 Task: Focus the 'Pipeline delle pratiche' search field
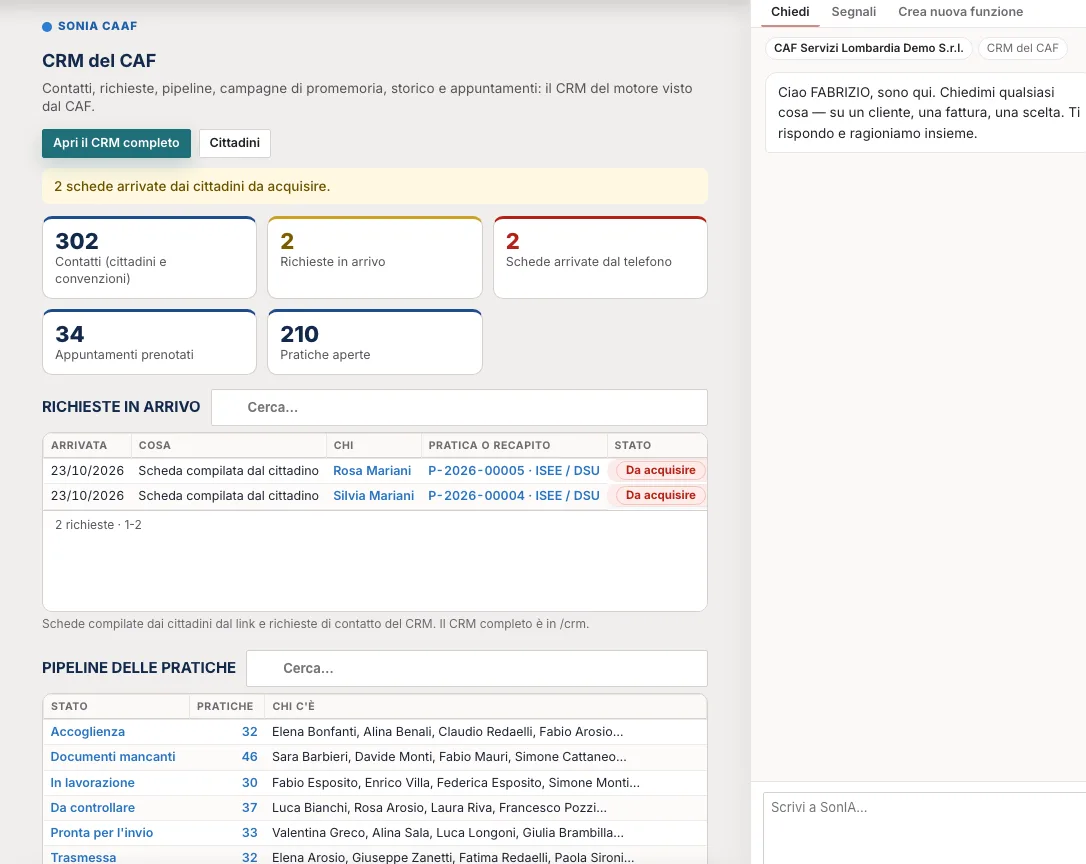477,669
